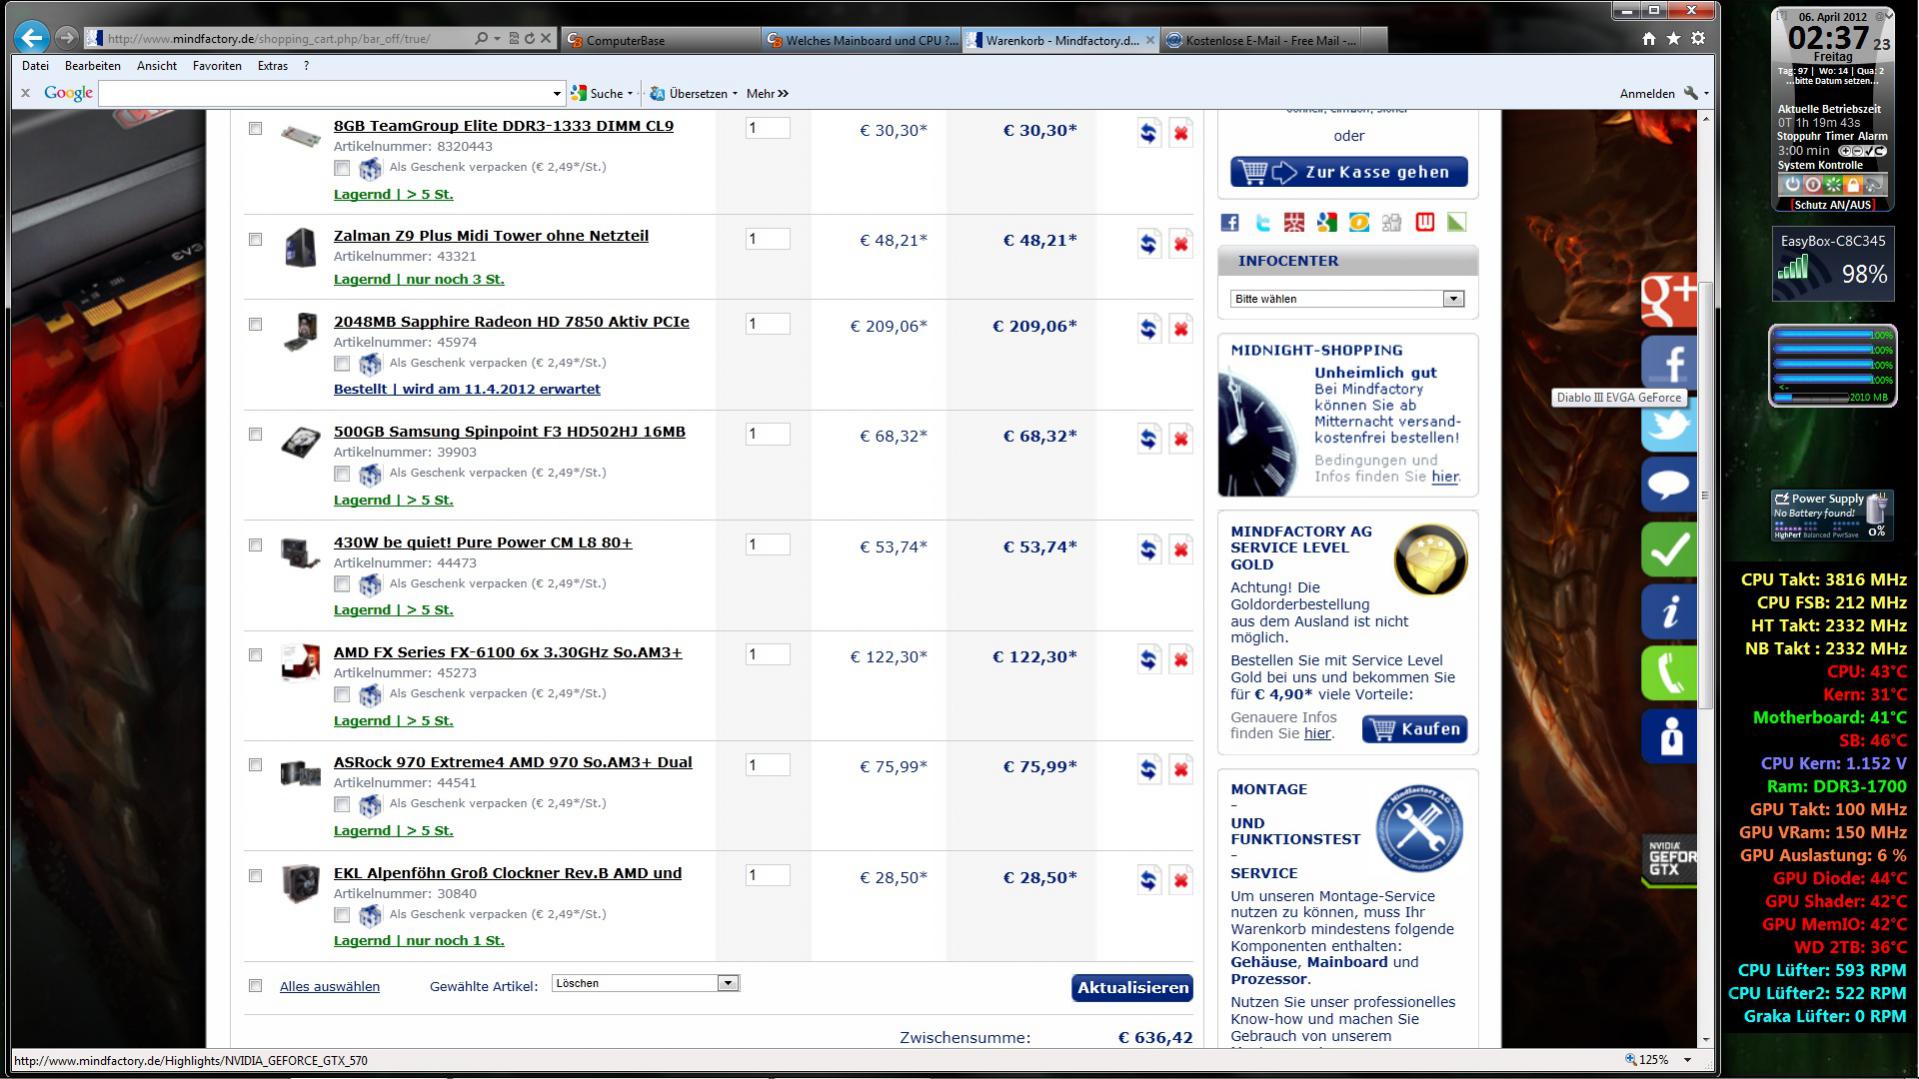Click the EasyBox-C8C345 wifi signal gadget
This screenshot has width=1919, height=1079.
pos(1832,264)
